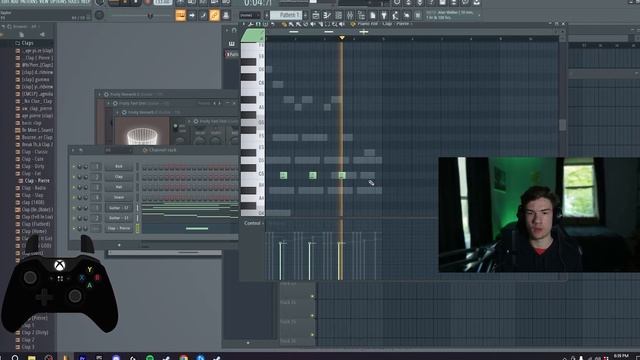Select the first Guitar channel button
The width and height of the screenshot is (640, 360).
[119, 208]
